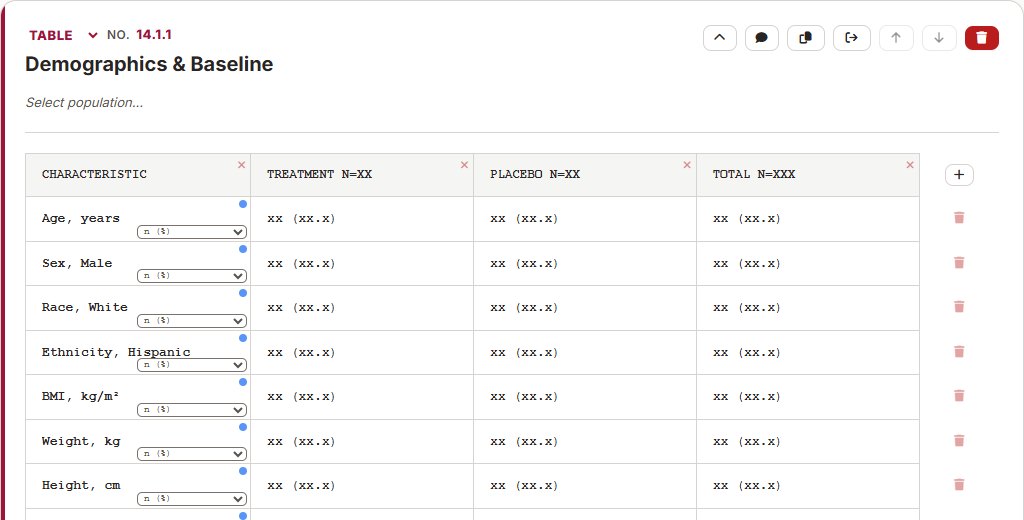Edit the Demographics & Baseline title

click(x=149, y=64)
